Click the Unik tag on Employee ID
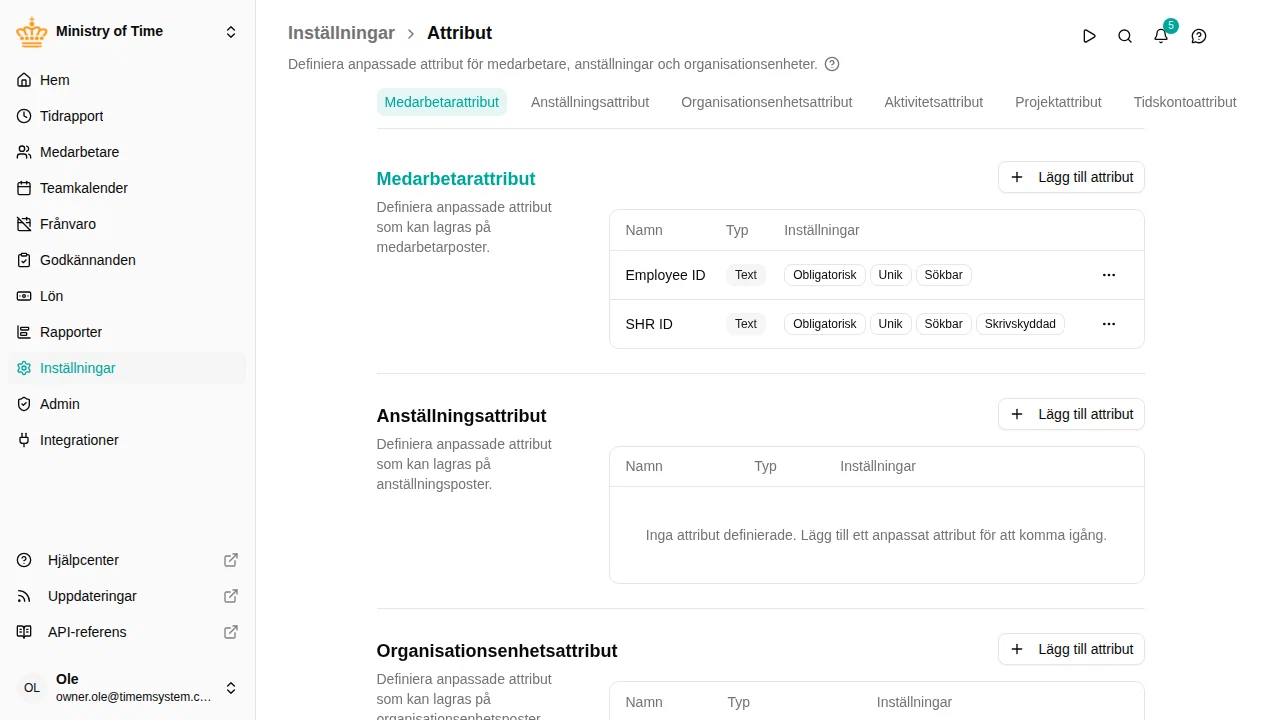 click(890, 275)
